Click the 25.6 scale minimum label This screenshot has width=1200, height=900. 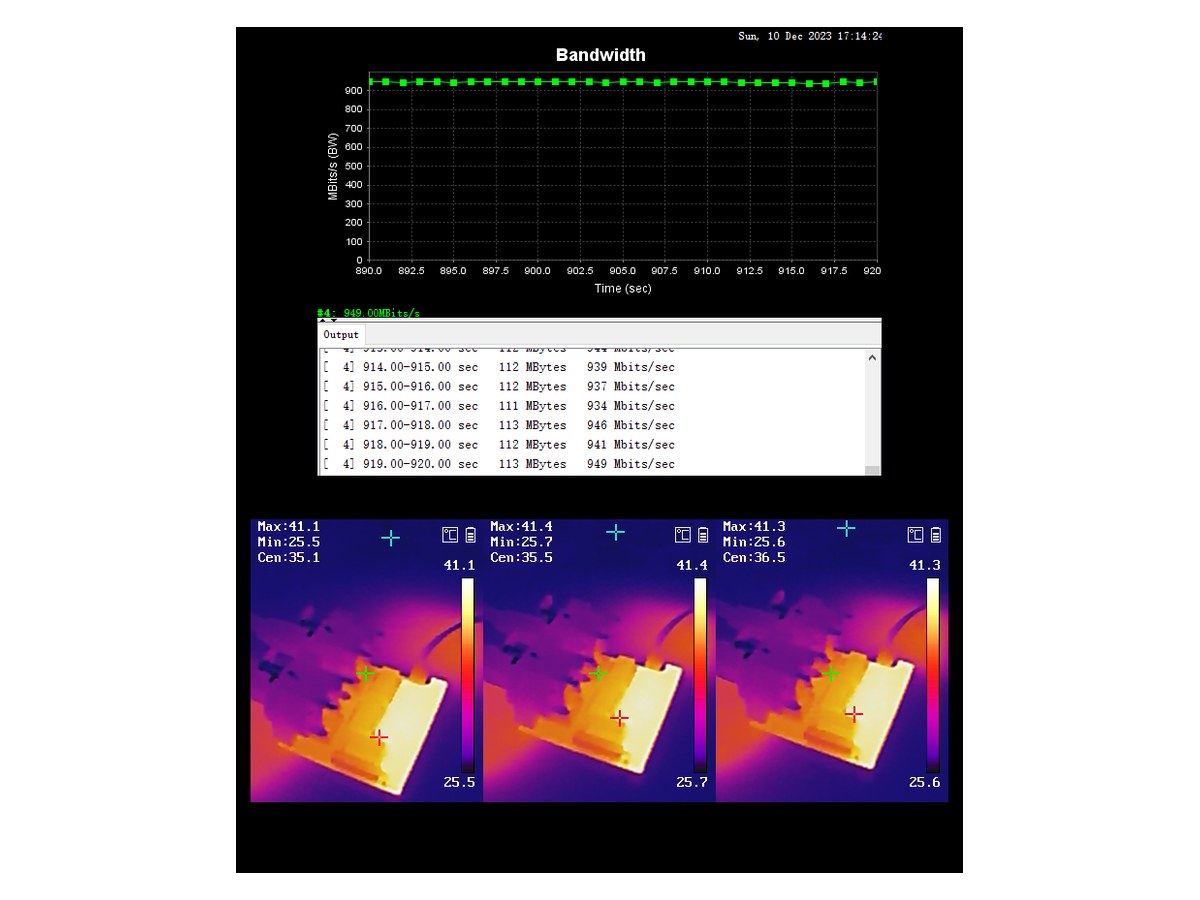[x=924, y=782]
